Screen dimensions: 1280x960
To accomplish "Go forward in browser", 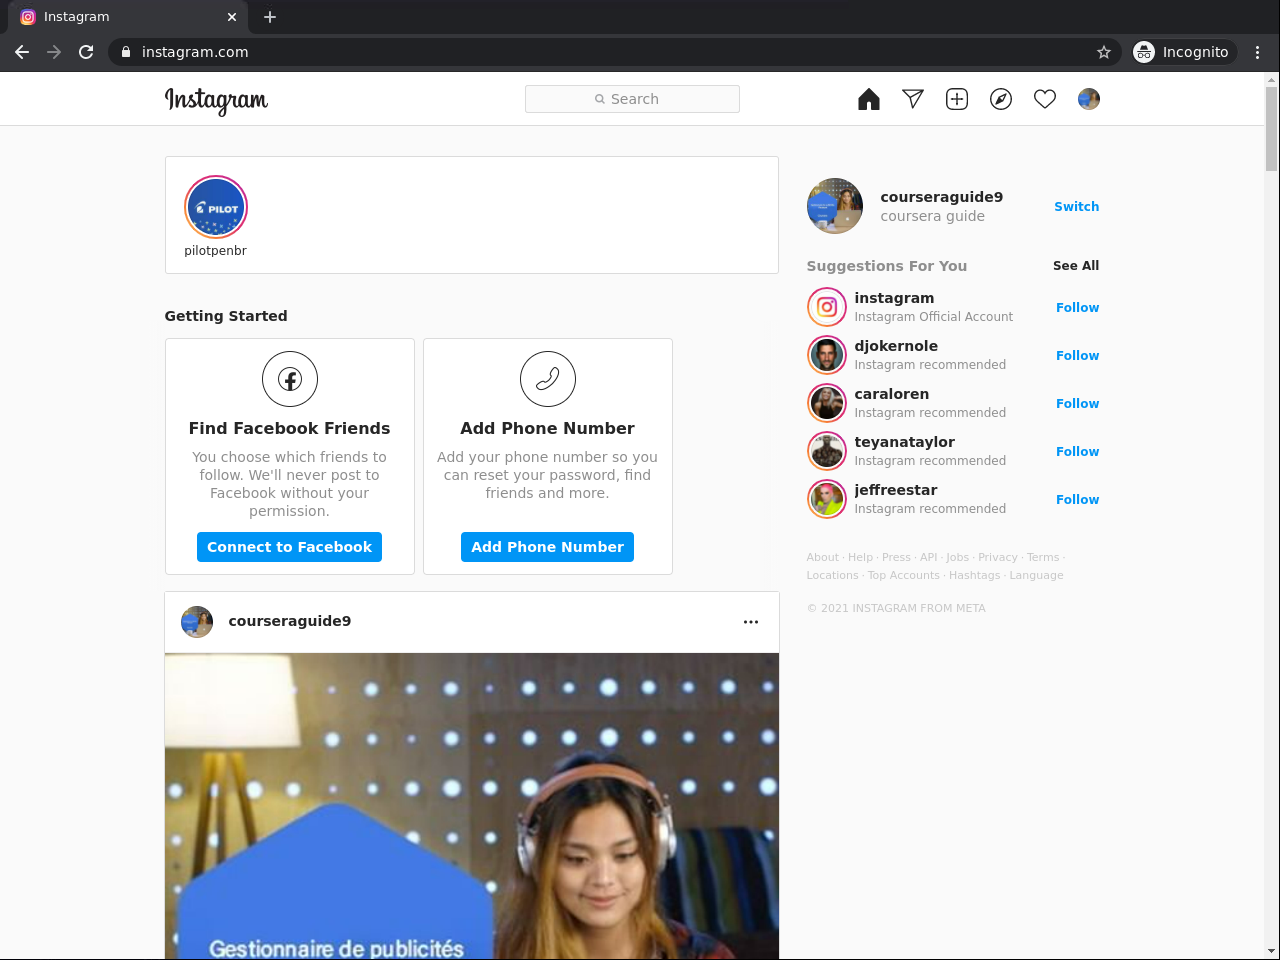I will pos(54,52).
